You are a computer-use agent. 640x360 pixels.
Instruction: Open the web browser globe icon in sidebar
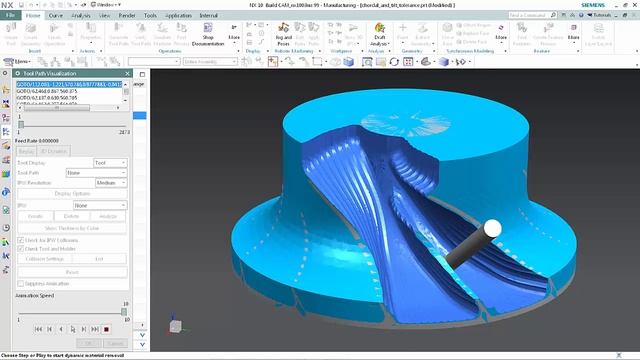tap(6, 192)
